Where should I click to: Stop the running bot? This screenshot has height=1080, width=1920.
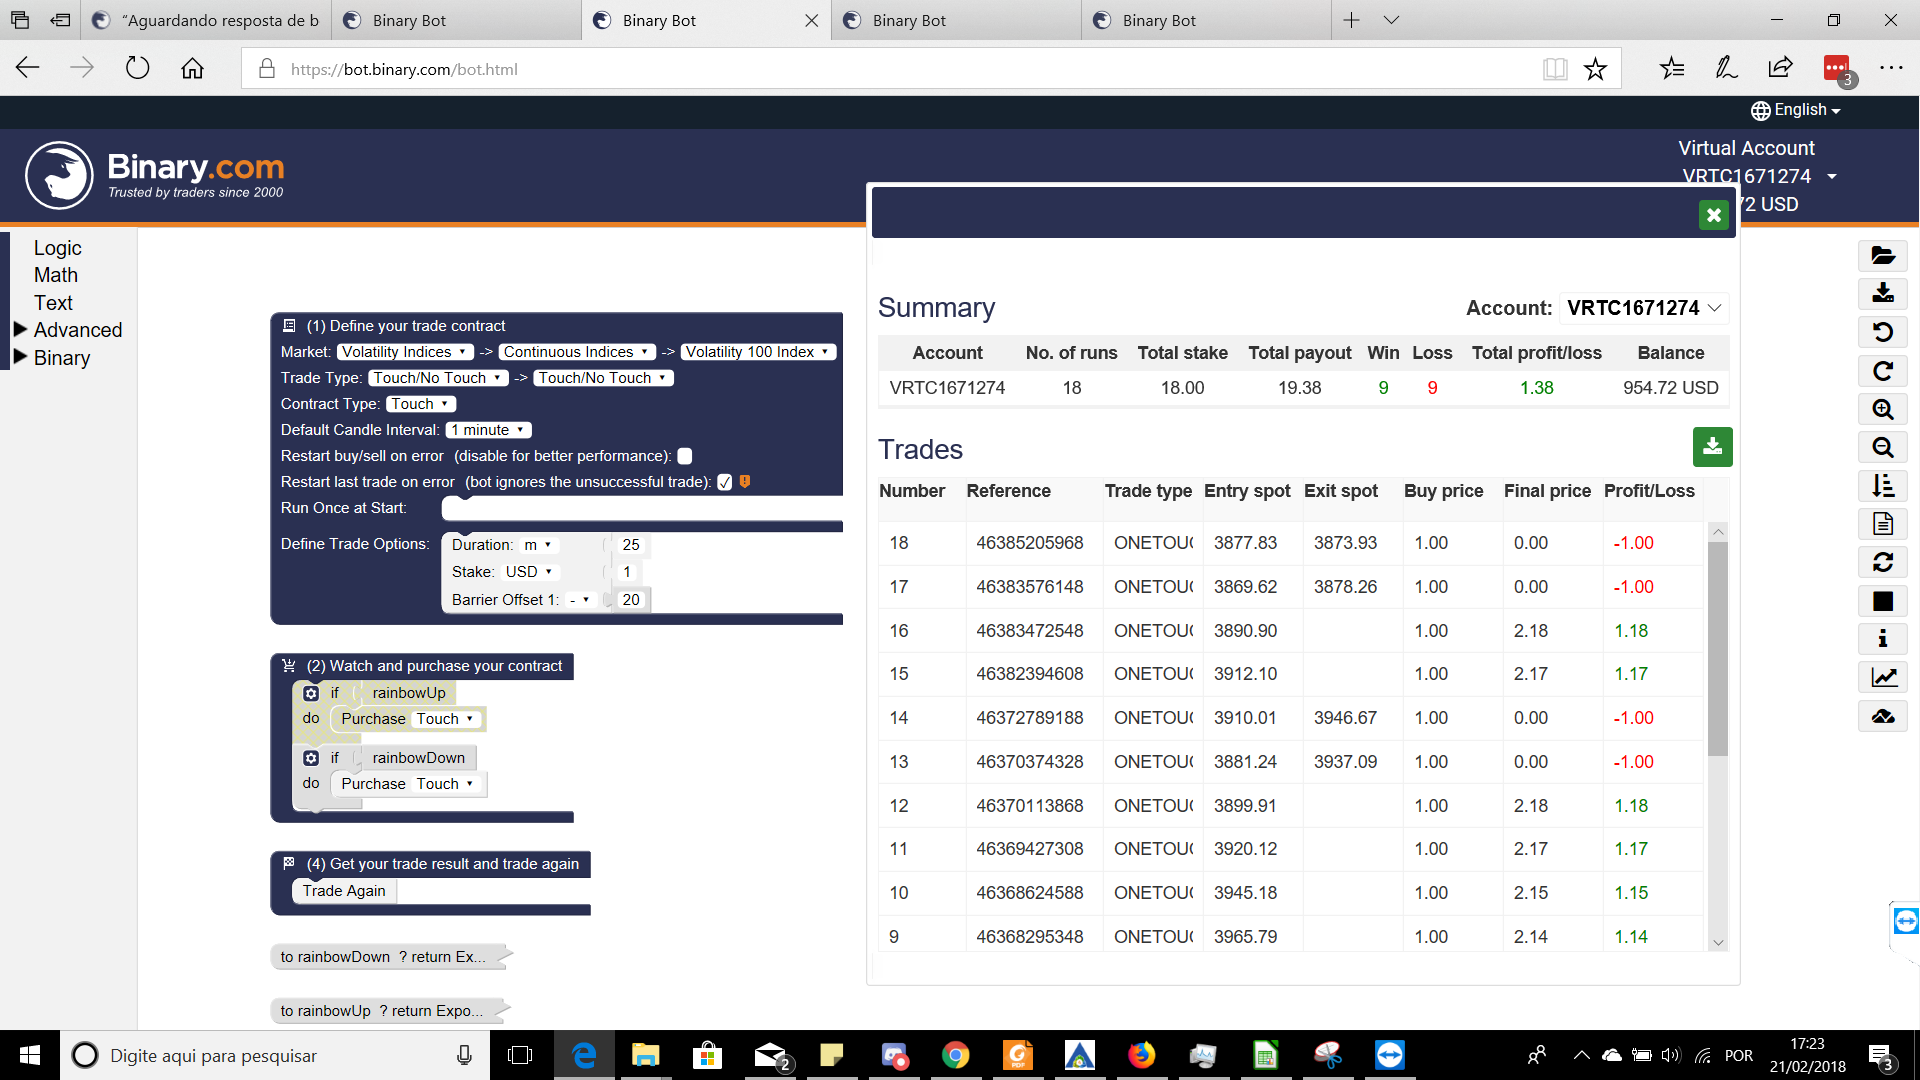pyautogui.click(x=1884, y=601)
